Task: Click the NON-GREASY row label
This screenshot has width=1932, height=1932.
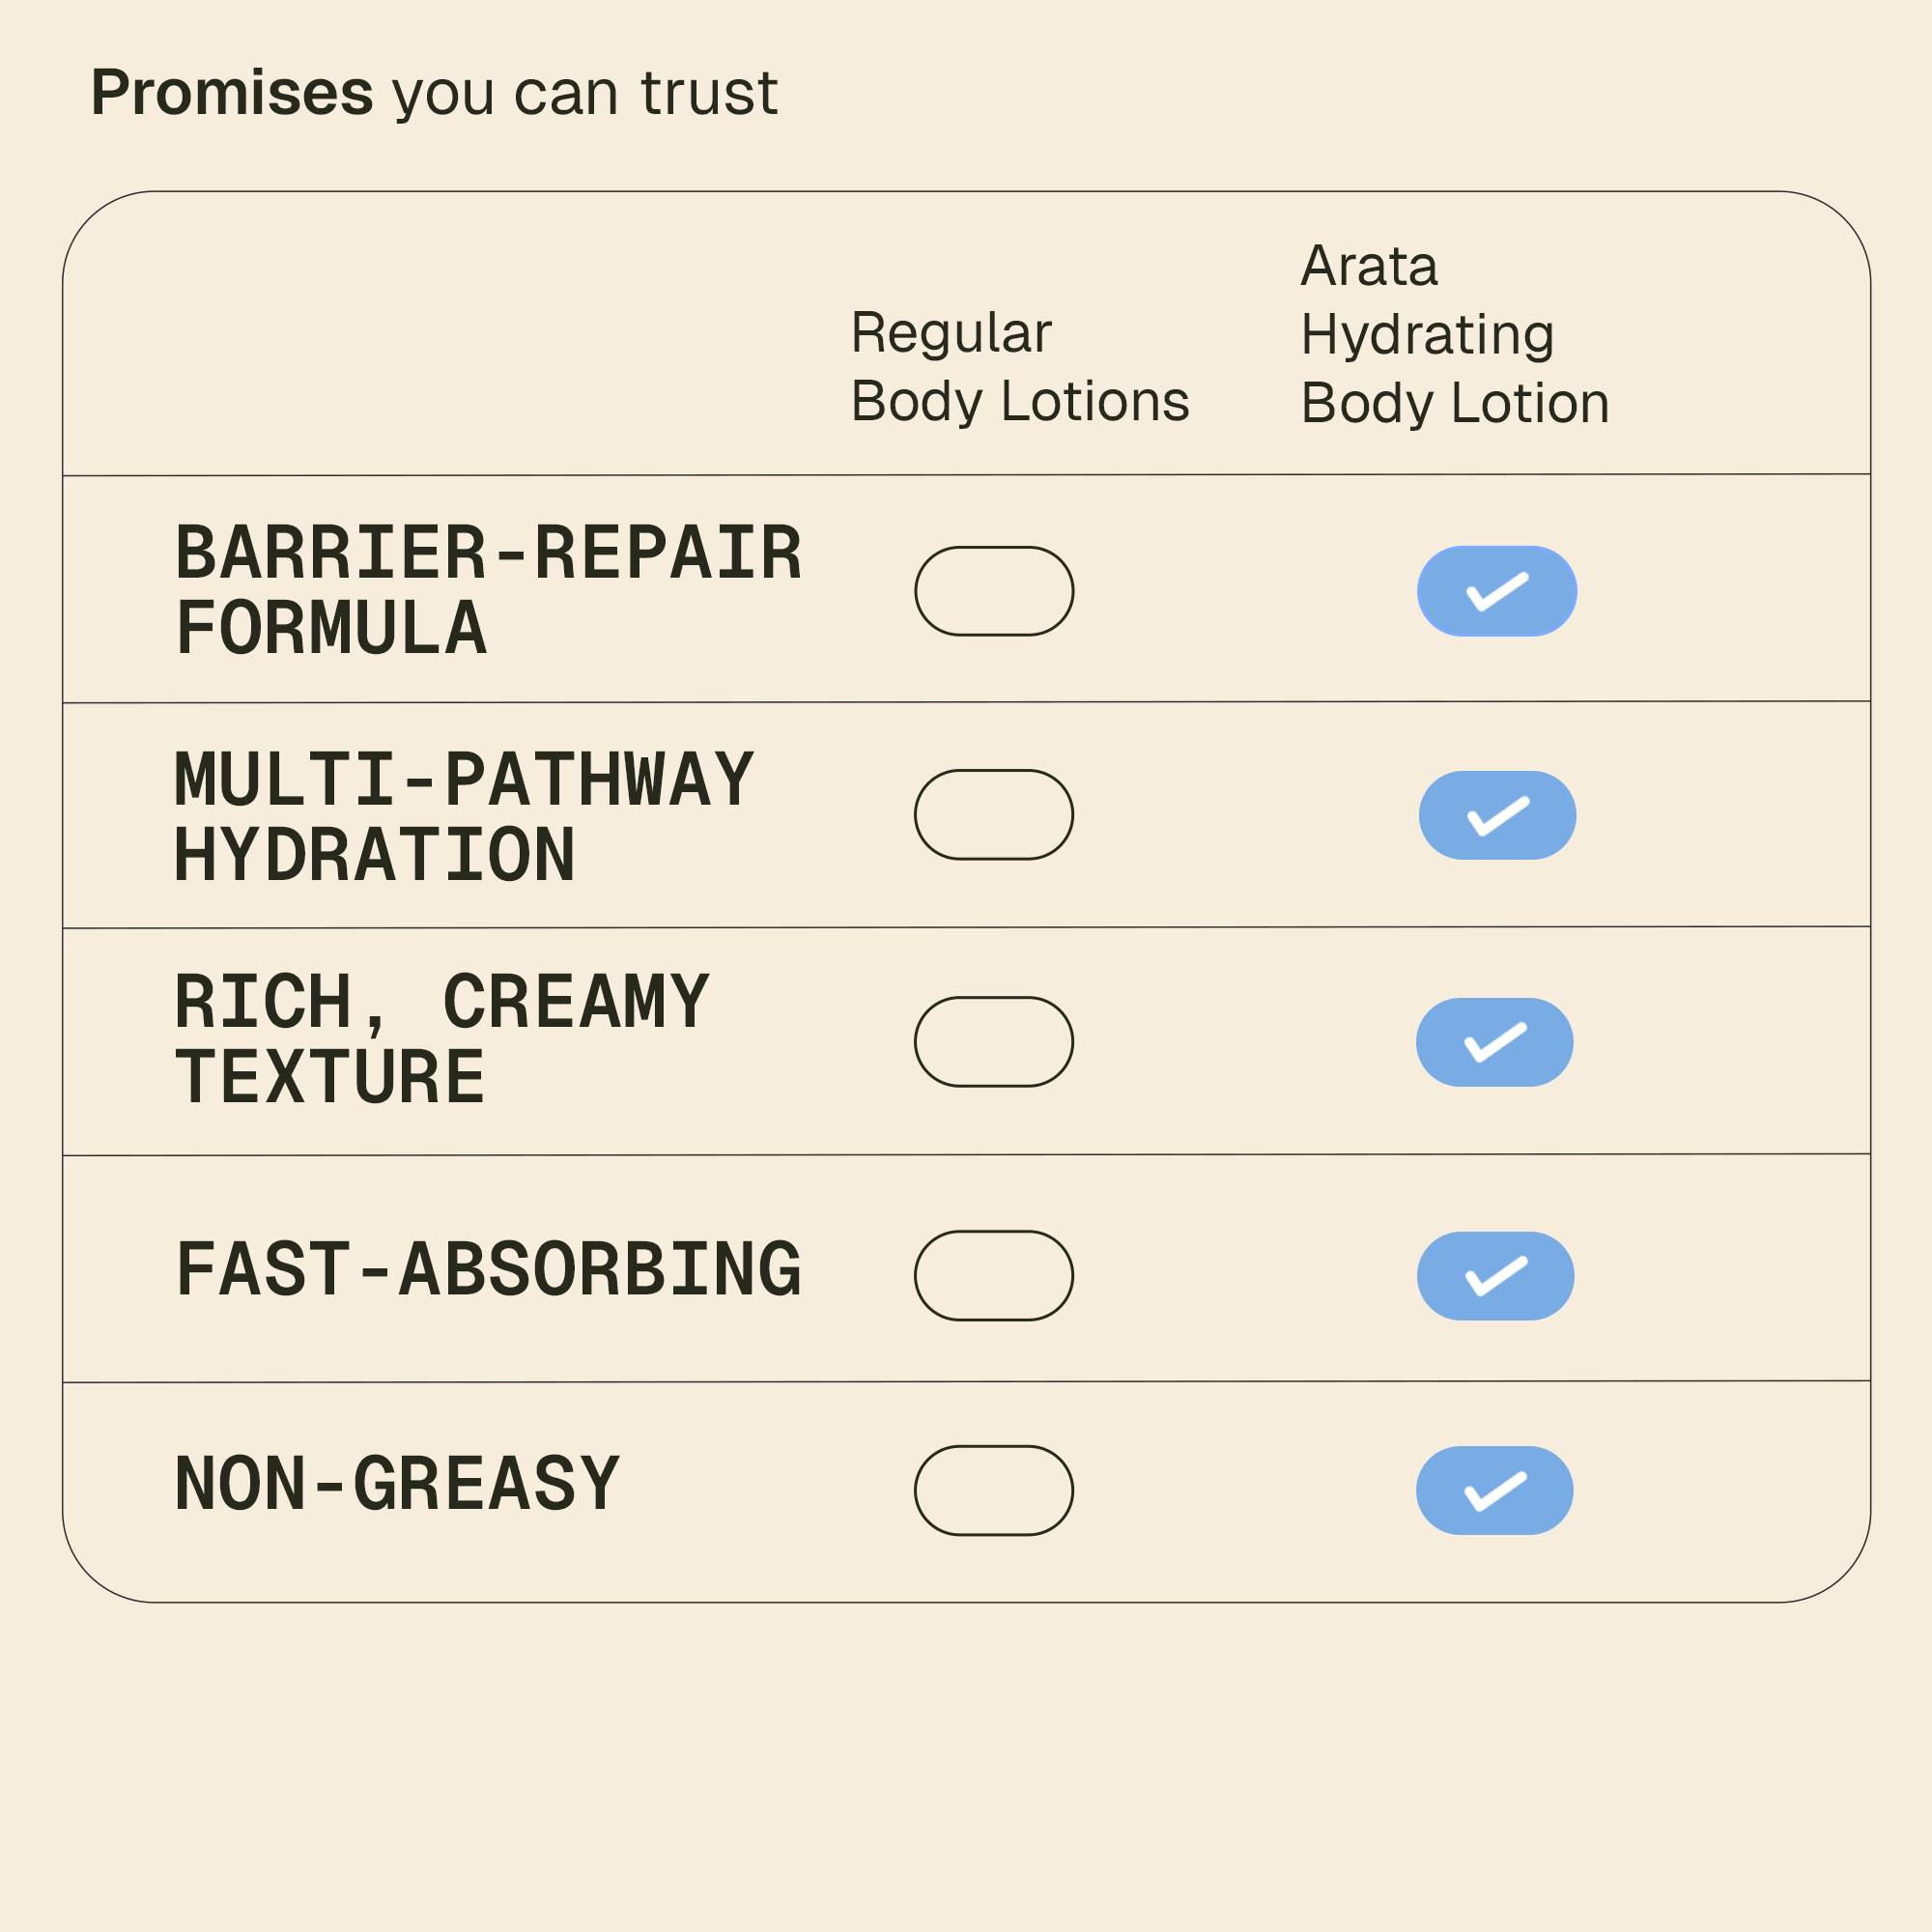Action: 397,1484
